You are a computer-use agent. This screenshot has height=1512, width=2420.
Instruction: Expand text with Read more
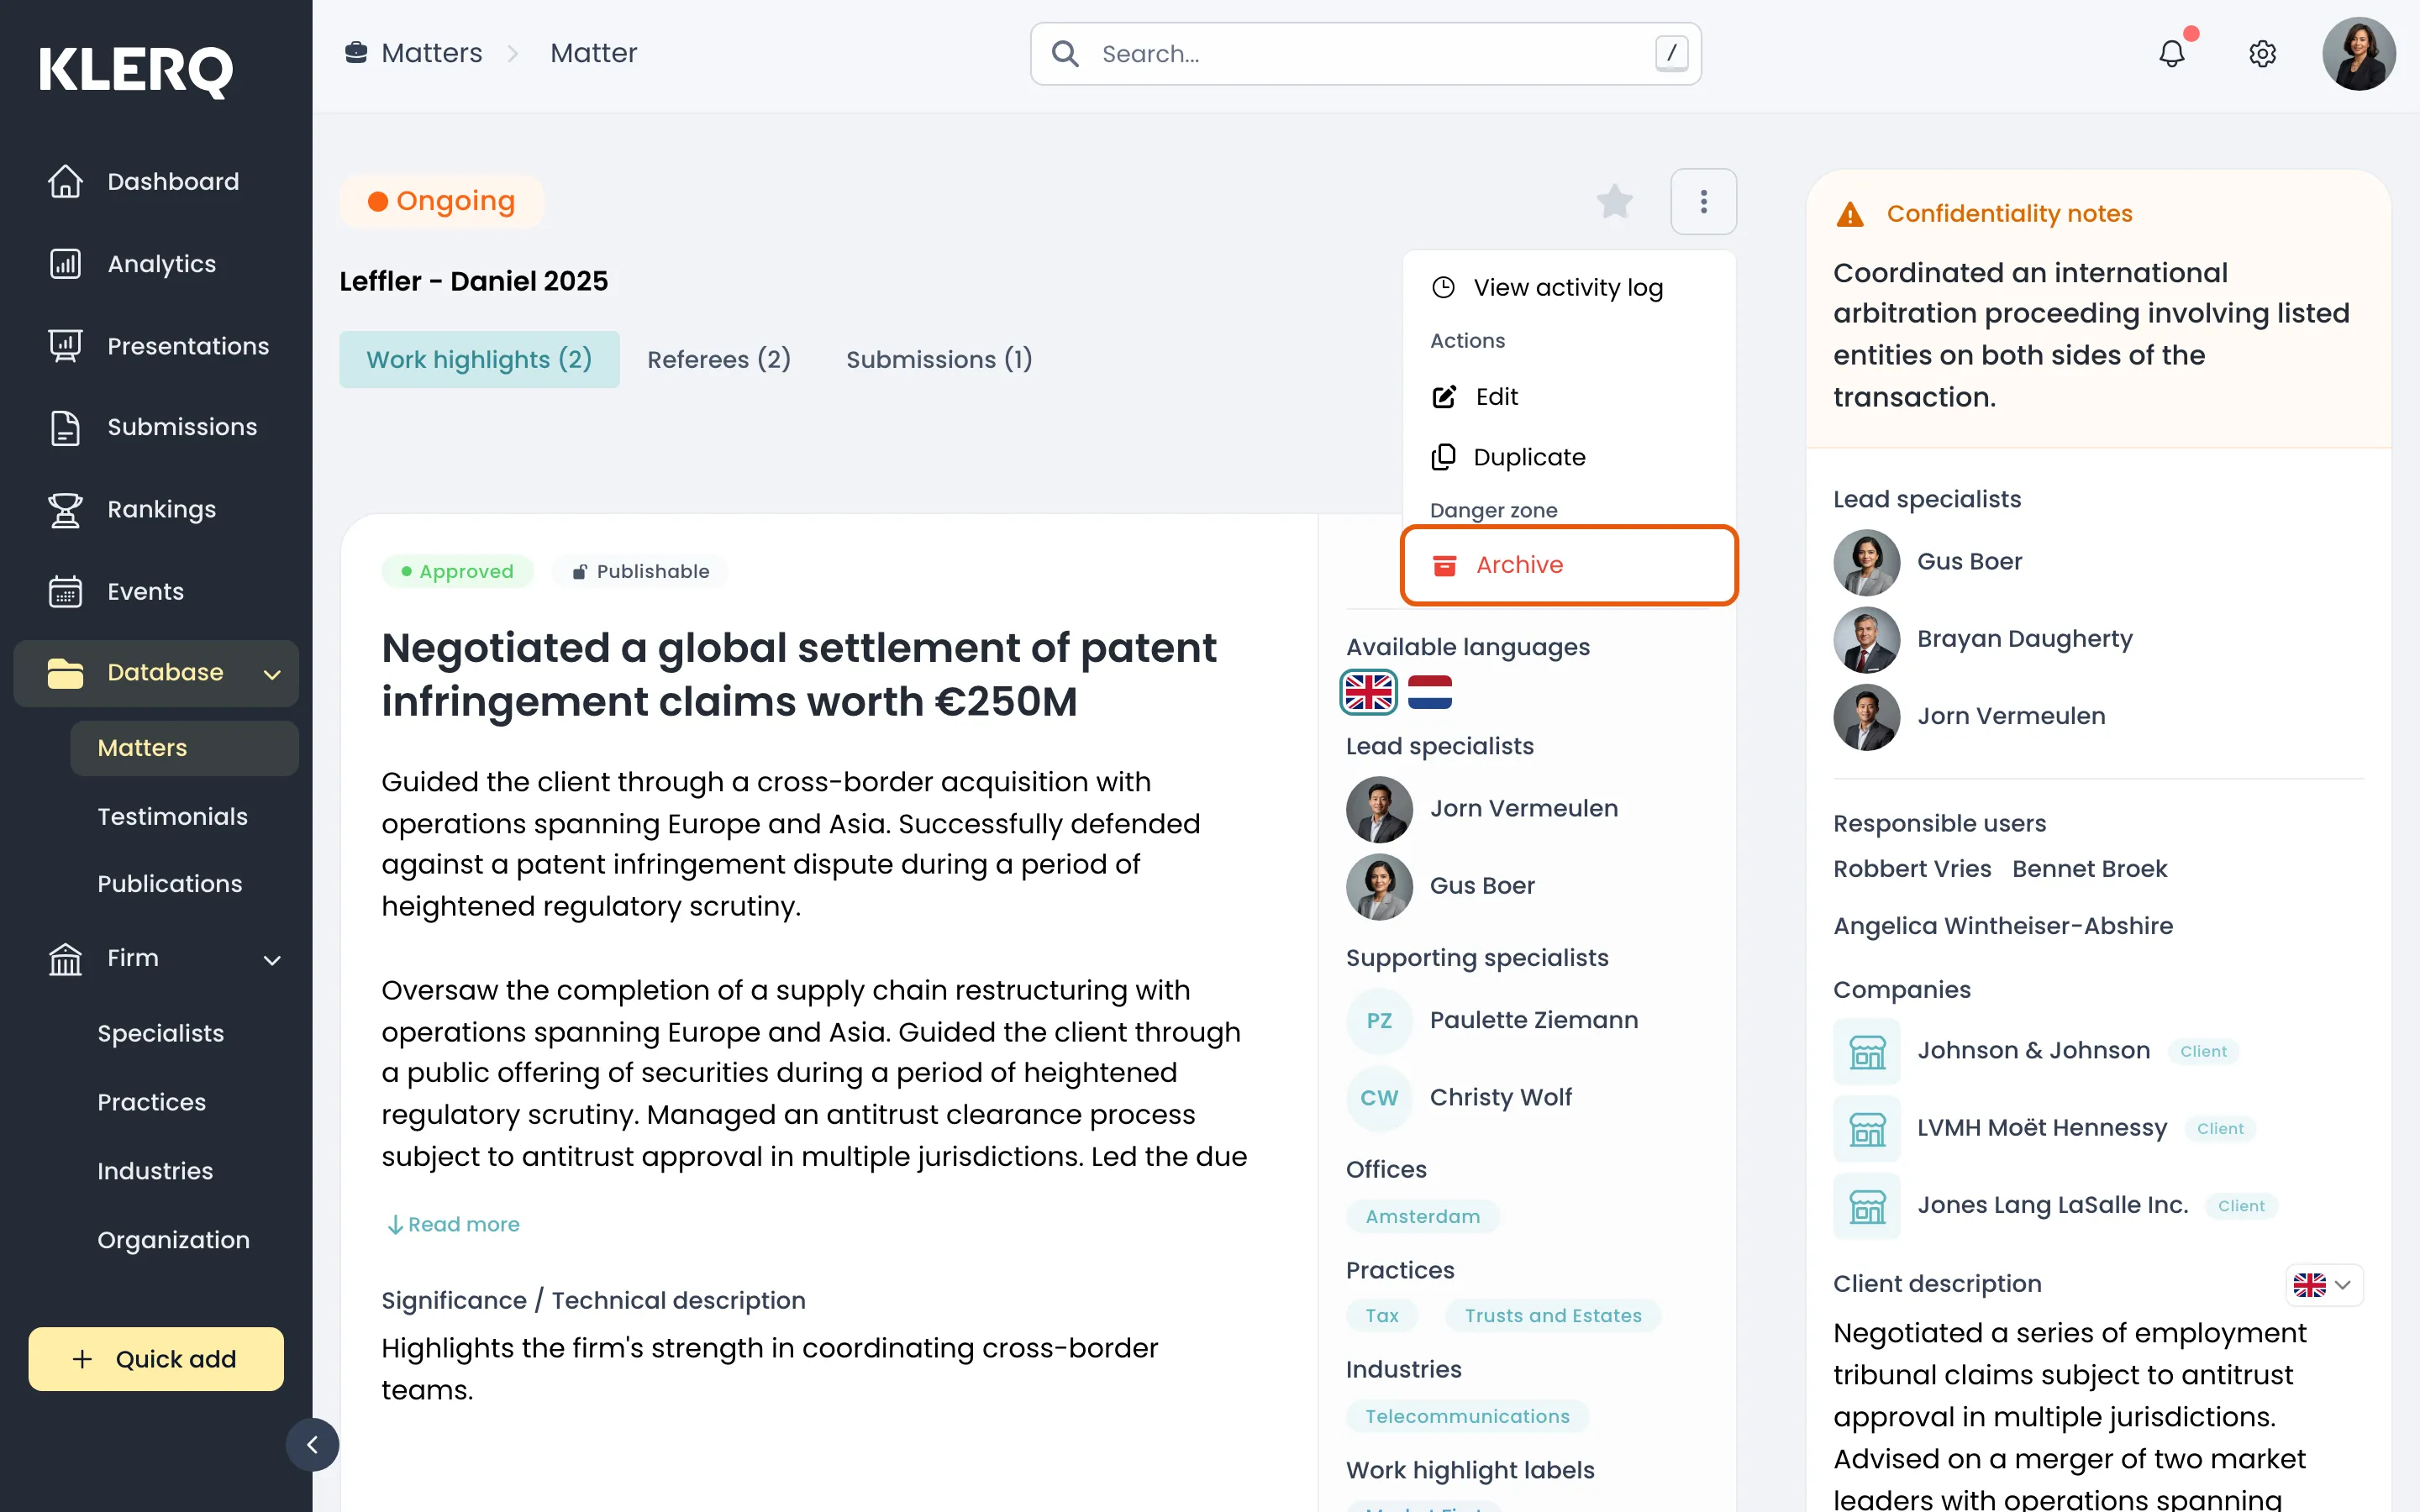(x=453, y=1224)
